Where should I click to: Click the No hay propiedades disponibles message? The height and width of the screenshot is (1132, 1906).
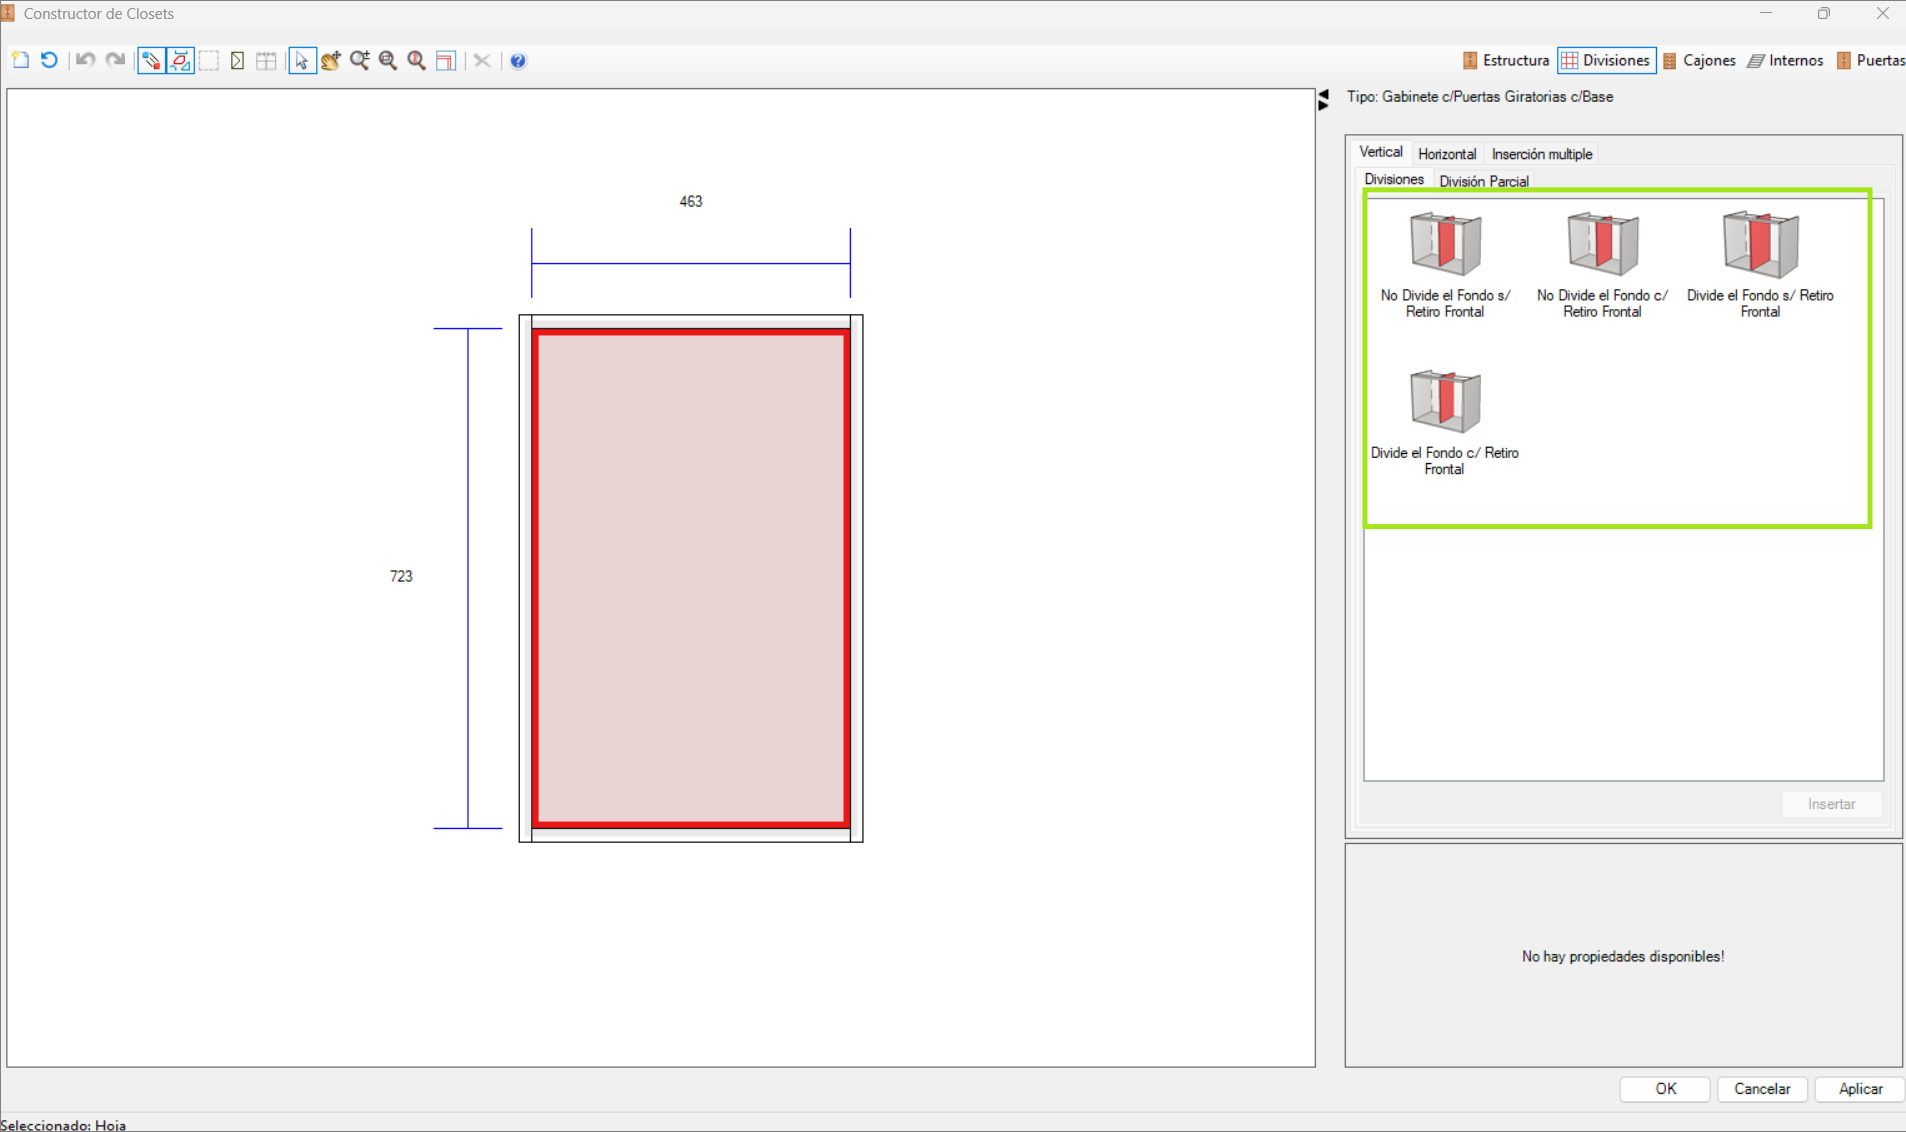1623,957
